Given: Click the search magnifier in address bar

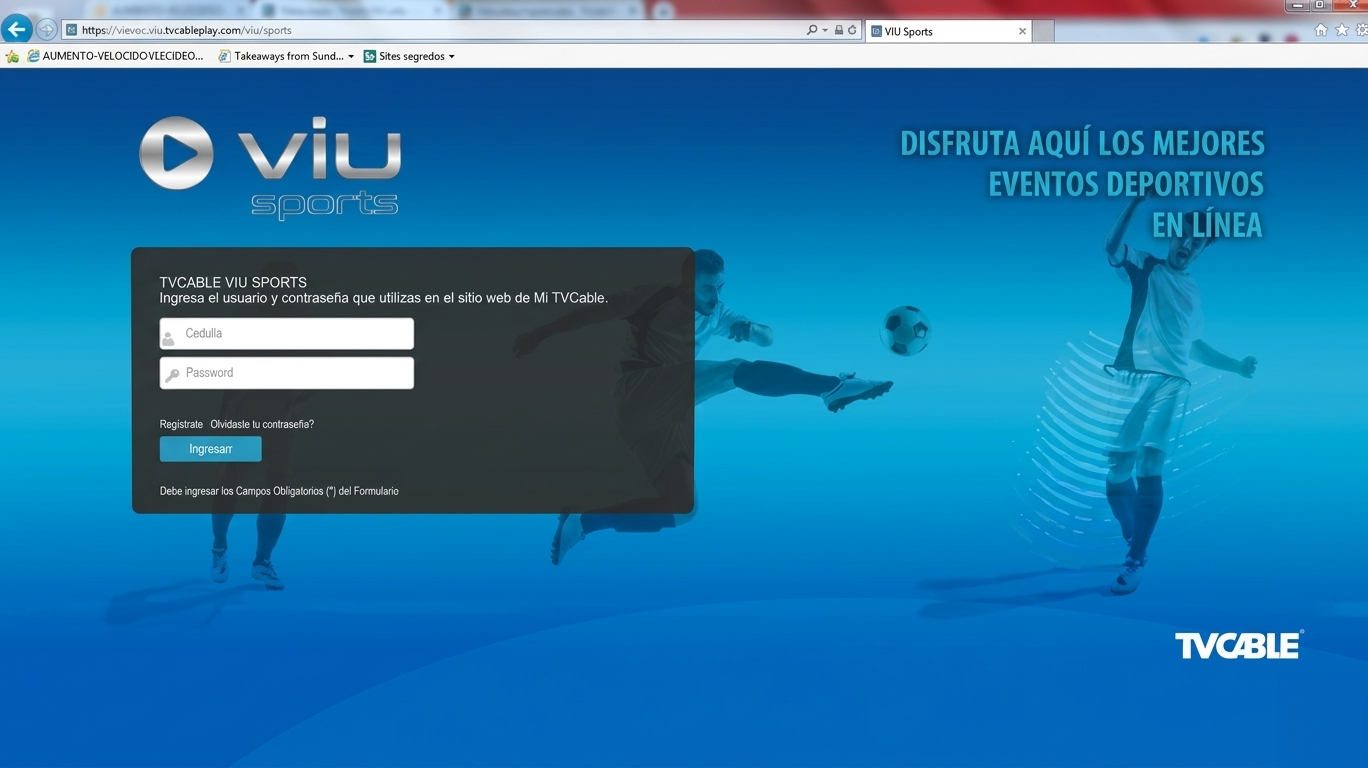Looking at the screenshot, I should coord(812,31).
